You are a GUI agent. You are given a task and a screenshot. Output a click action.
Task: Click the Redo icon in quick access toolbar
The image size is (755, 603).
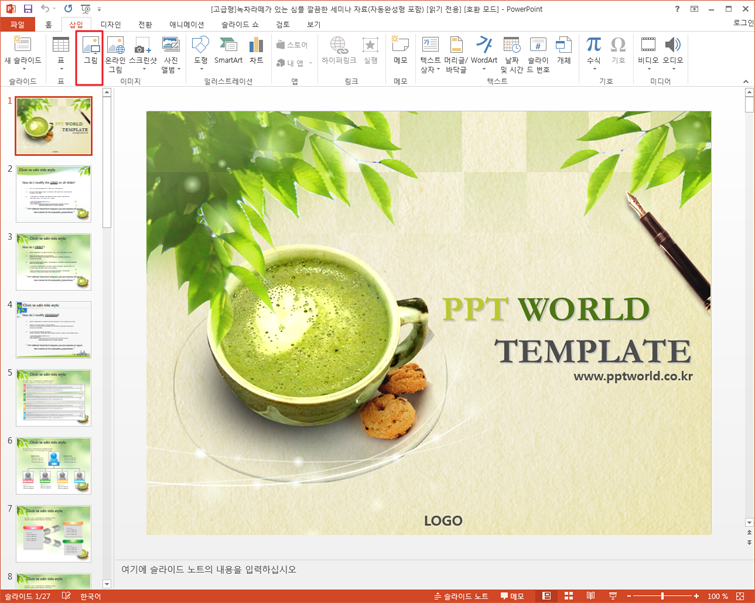click(x=68, y=9)
